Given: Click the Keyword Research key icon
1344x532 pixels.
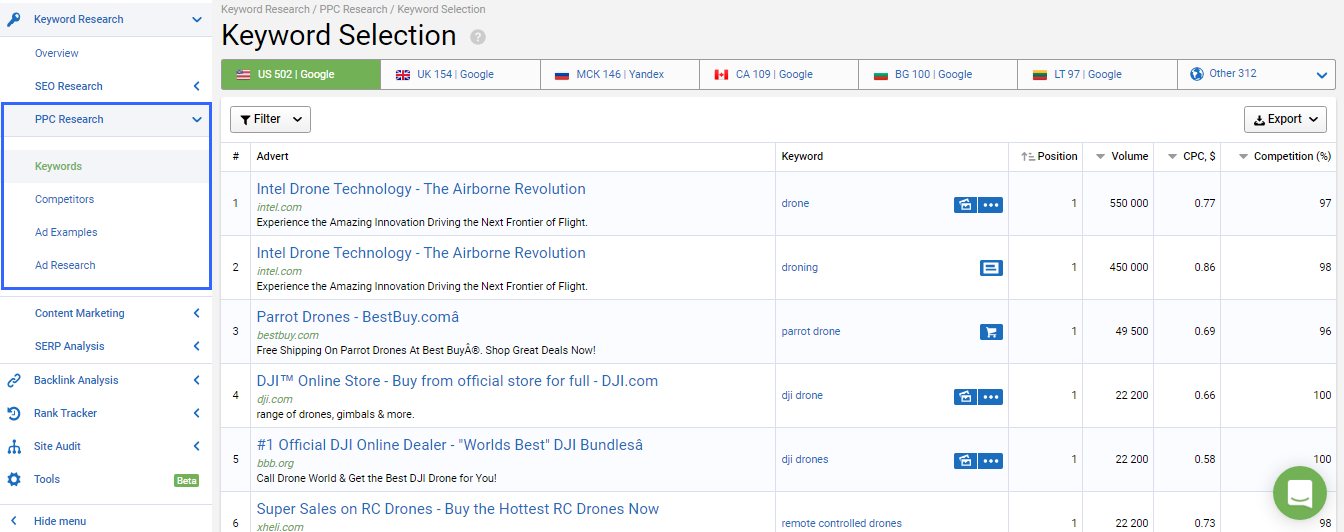Looking at the screenshot, I should point(14,19).
